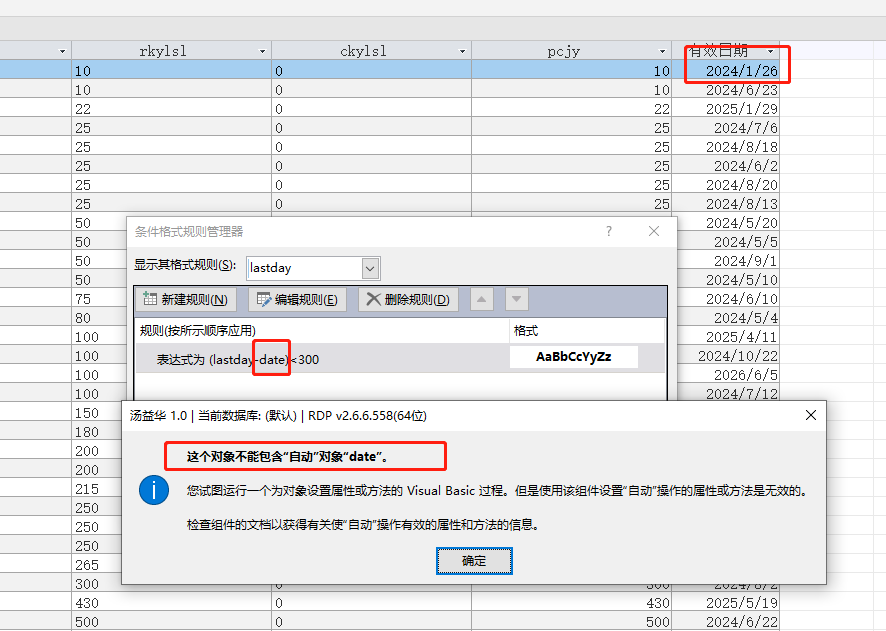
Task: Close the 条件格式规则管理器 dialog
Action: 654,231
